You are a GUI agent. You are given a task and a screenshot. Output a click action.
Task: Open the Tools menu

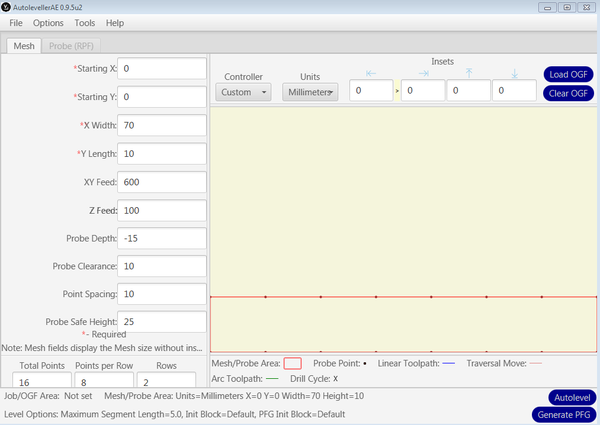[85, 22]
